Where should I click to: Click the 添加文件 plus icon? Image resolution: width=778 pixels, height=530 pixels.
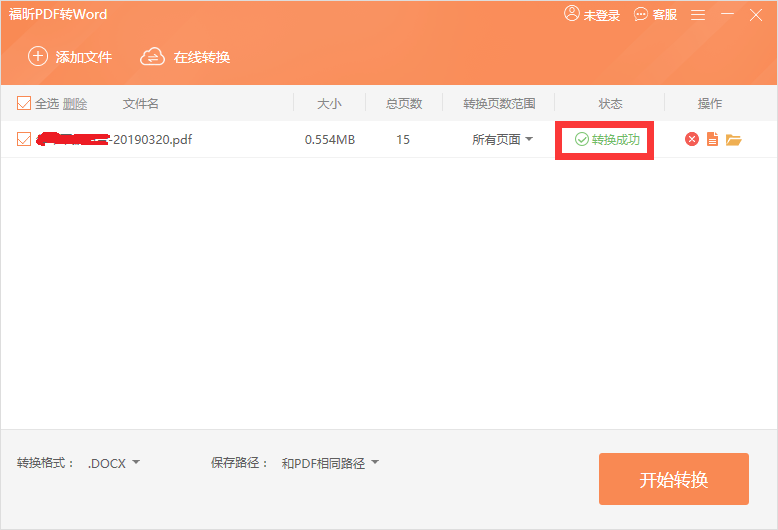click(x=38, y=57)
